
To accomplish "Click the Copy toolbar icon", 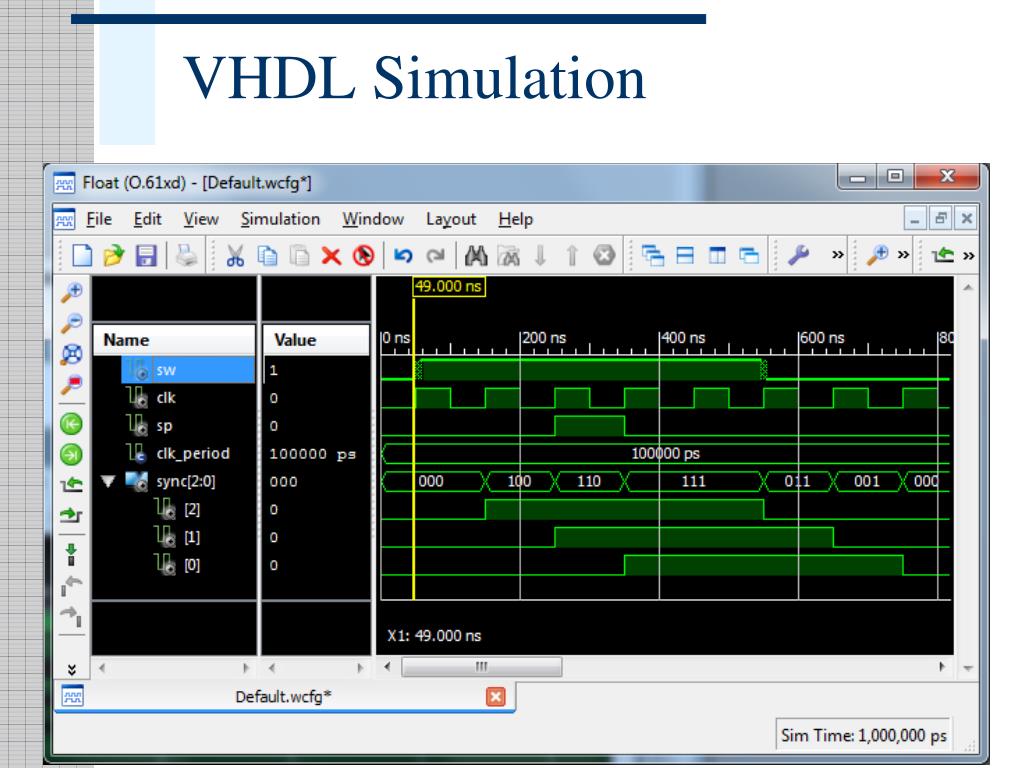I will 267,255.
